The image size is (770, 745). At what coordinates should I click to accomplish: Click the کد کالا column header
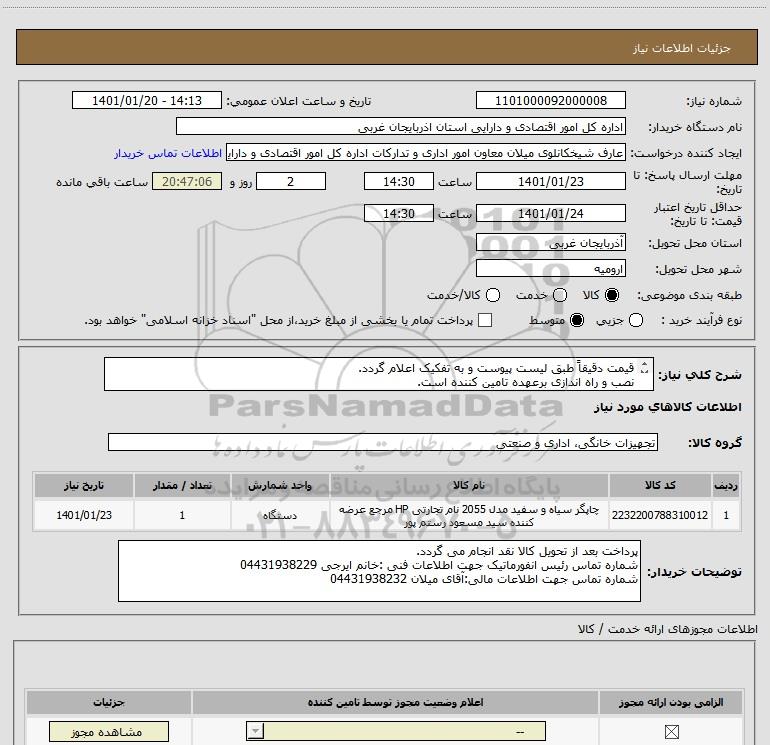pos(660,485)
